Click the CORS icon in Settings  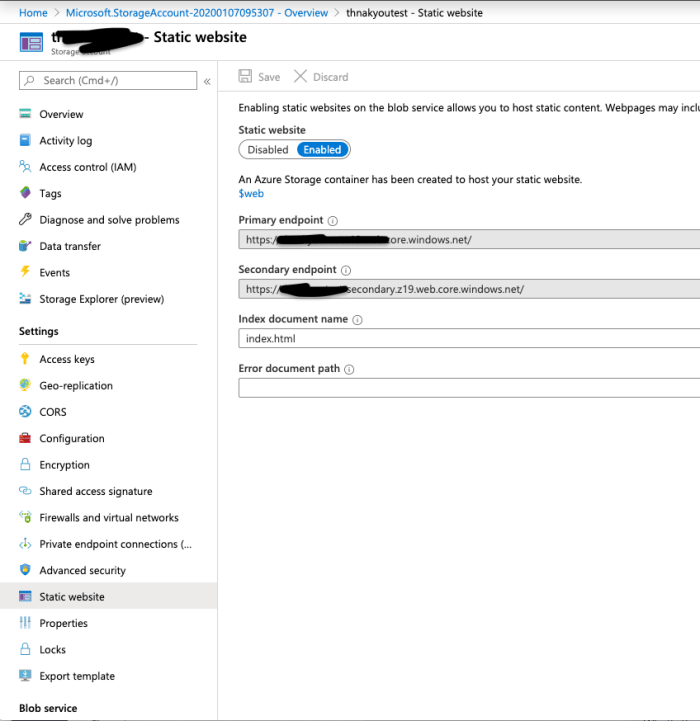coord(25,412)
